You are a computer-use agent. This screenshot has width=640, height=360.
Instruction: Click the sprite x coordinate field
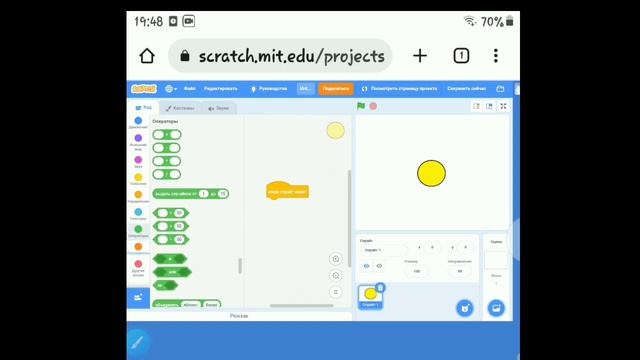point(432,247)
